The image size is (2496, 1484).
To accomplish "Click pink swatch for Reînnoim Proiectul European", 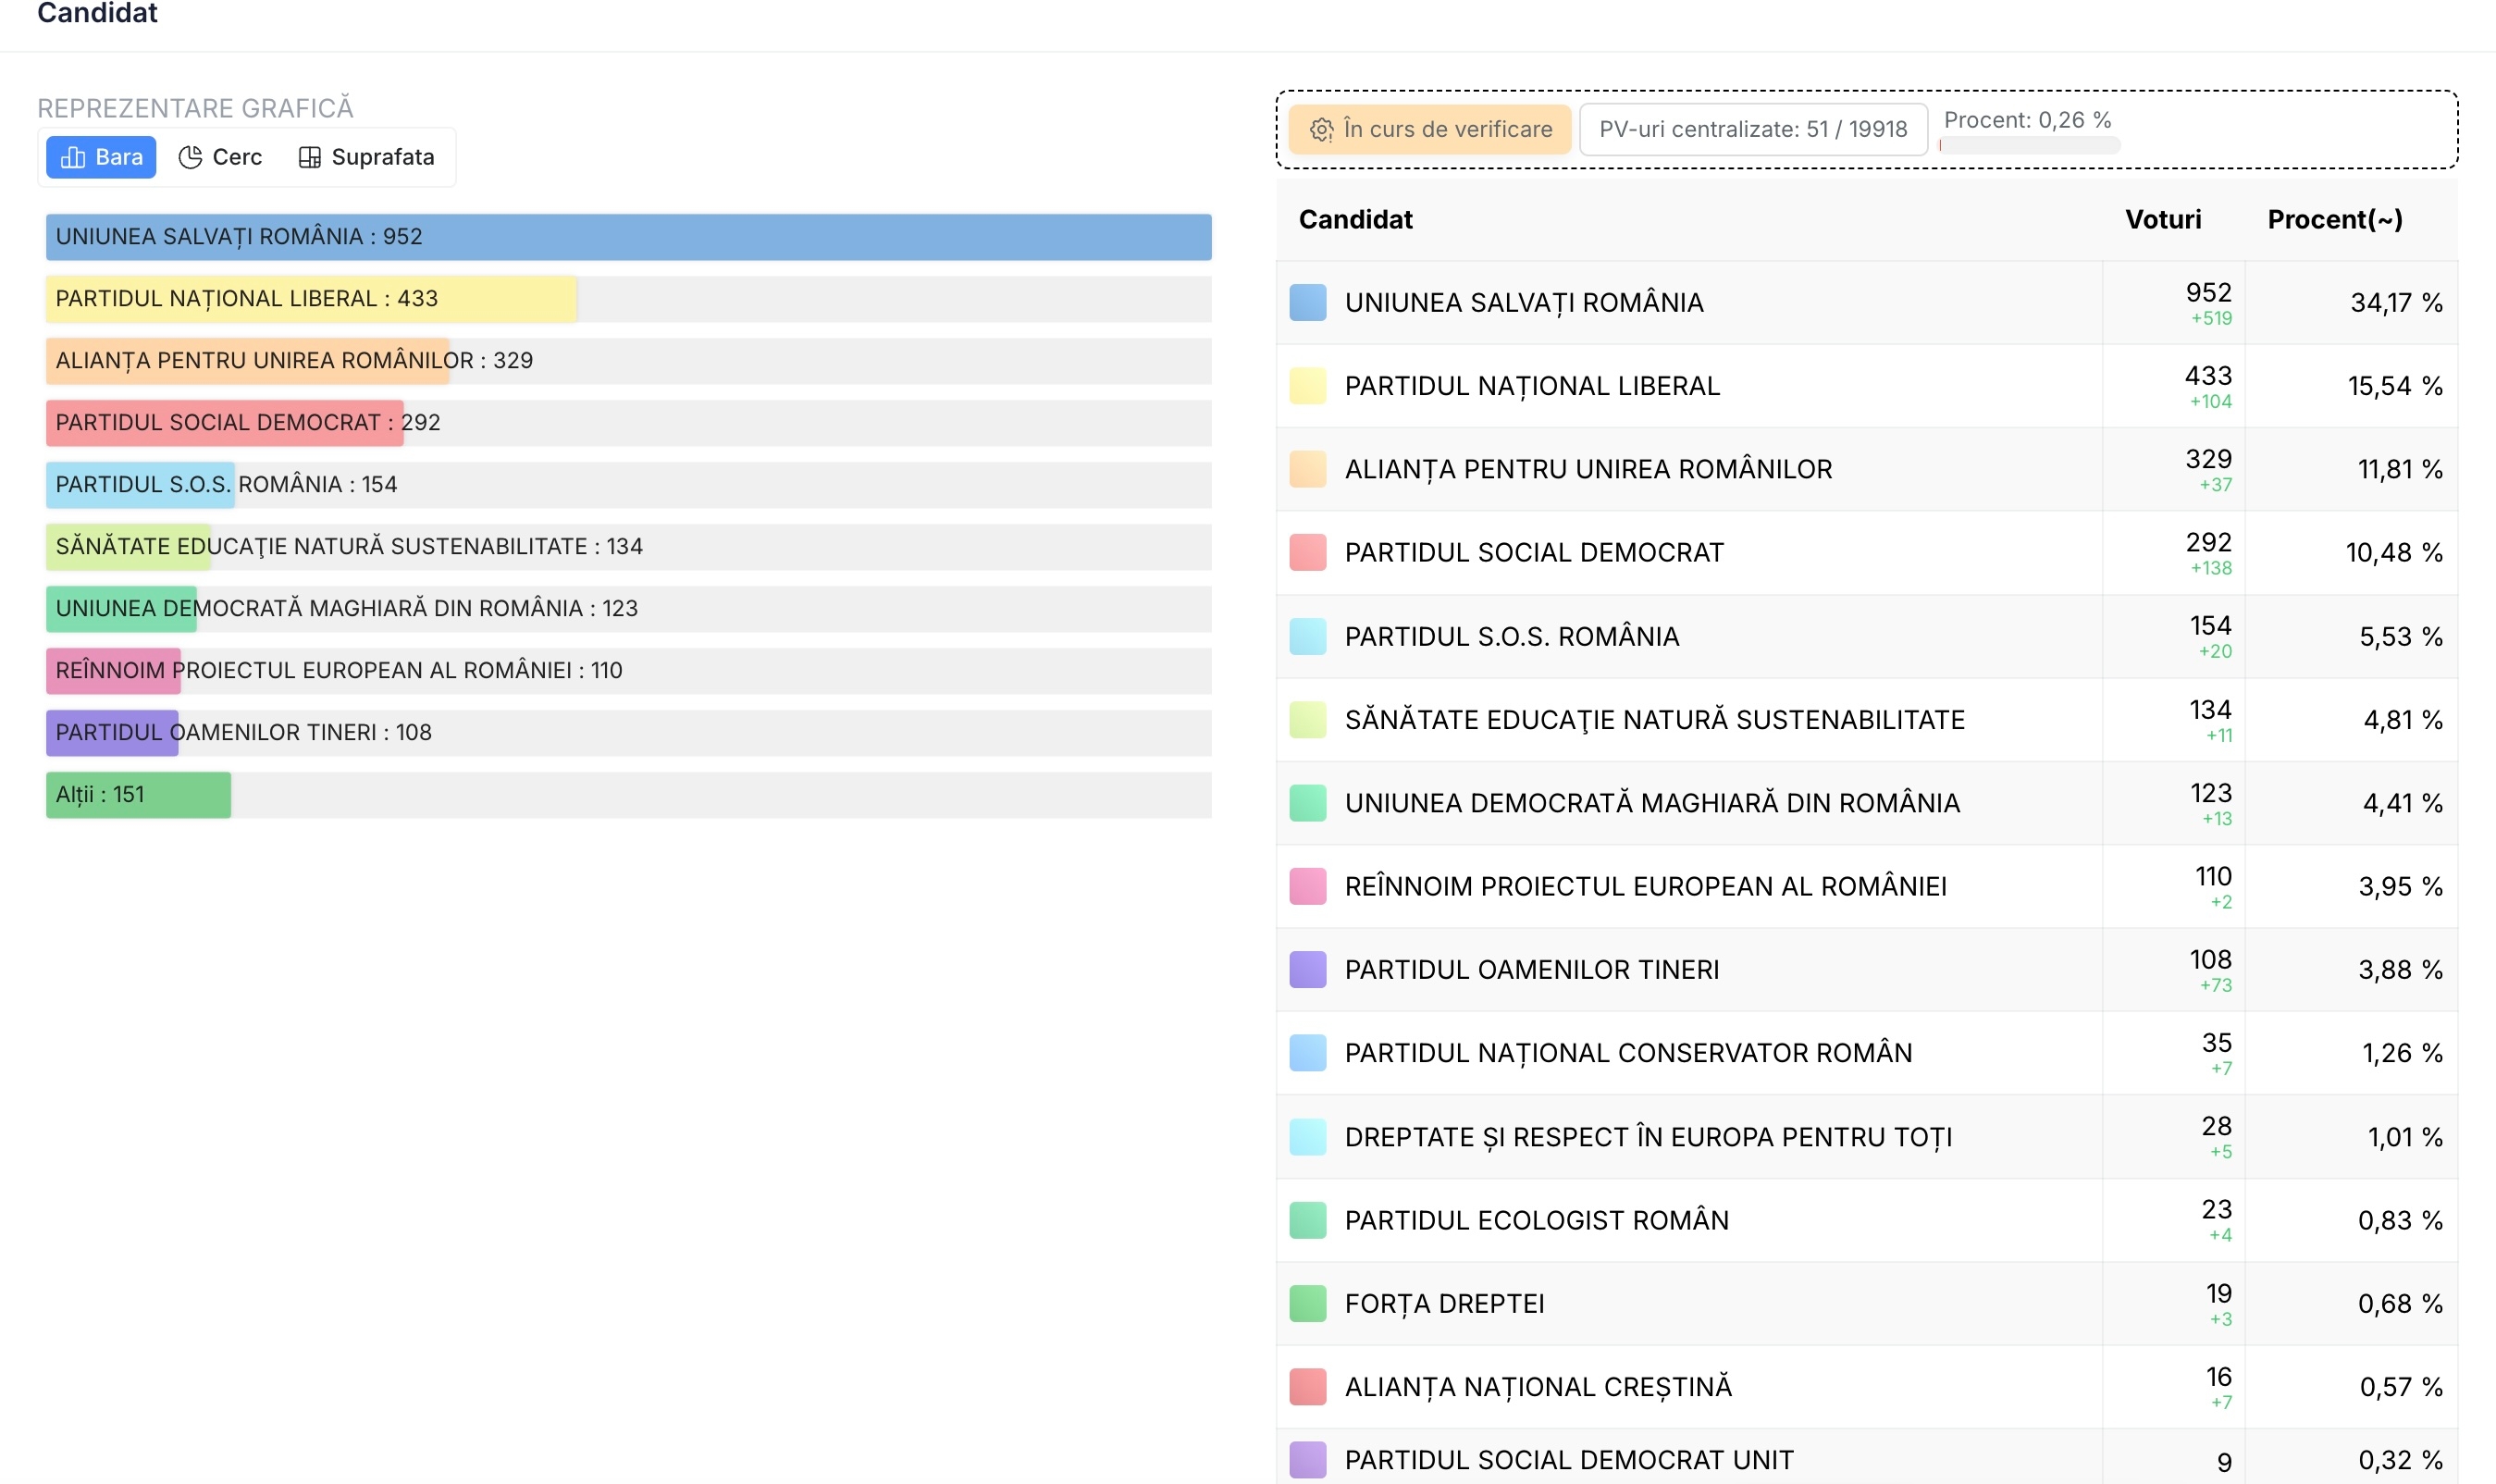I will (1307, 886).
